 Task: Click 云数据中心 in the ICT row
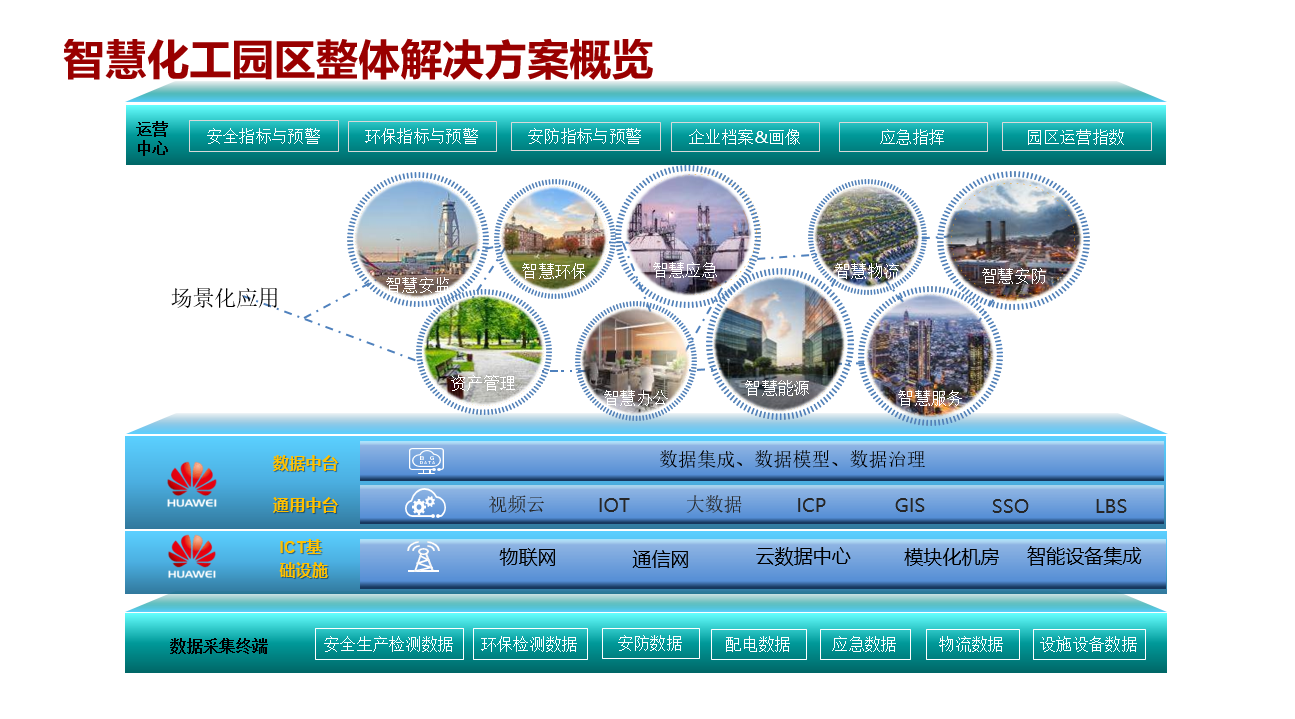coord(803,557)
